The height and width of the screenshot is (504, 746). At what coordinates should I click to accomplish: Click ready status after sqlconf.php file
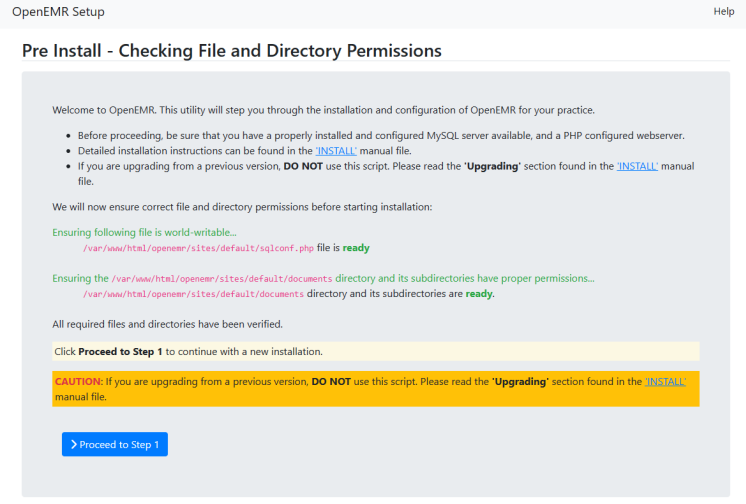pyautogui.click(x=356, y=248)
